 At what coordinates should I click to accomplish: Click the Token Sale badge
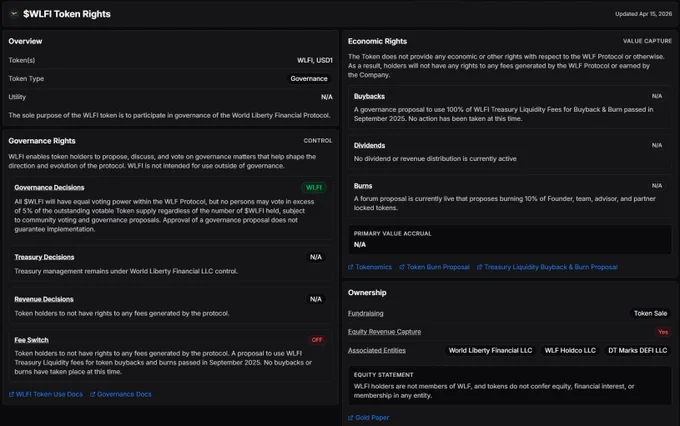pos(650,313)
